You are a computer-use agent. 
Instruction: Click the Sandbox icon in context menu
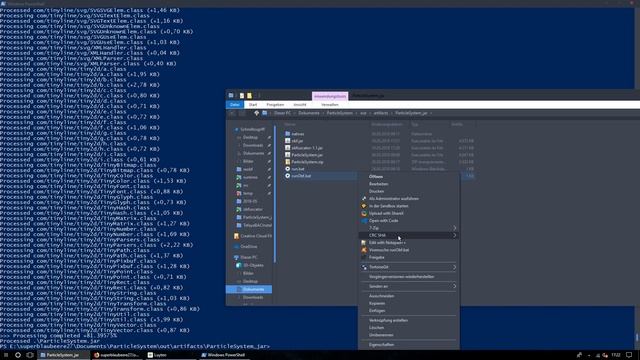pyautogui.click(x=364, y=206)
